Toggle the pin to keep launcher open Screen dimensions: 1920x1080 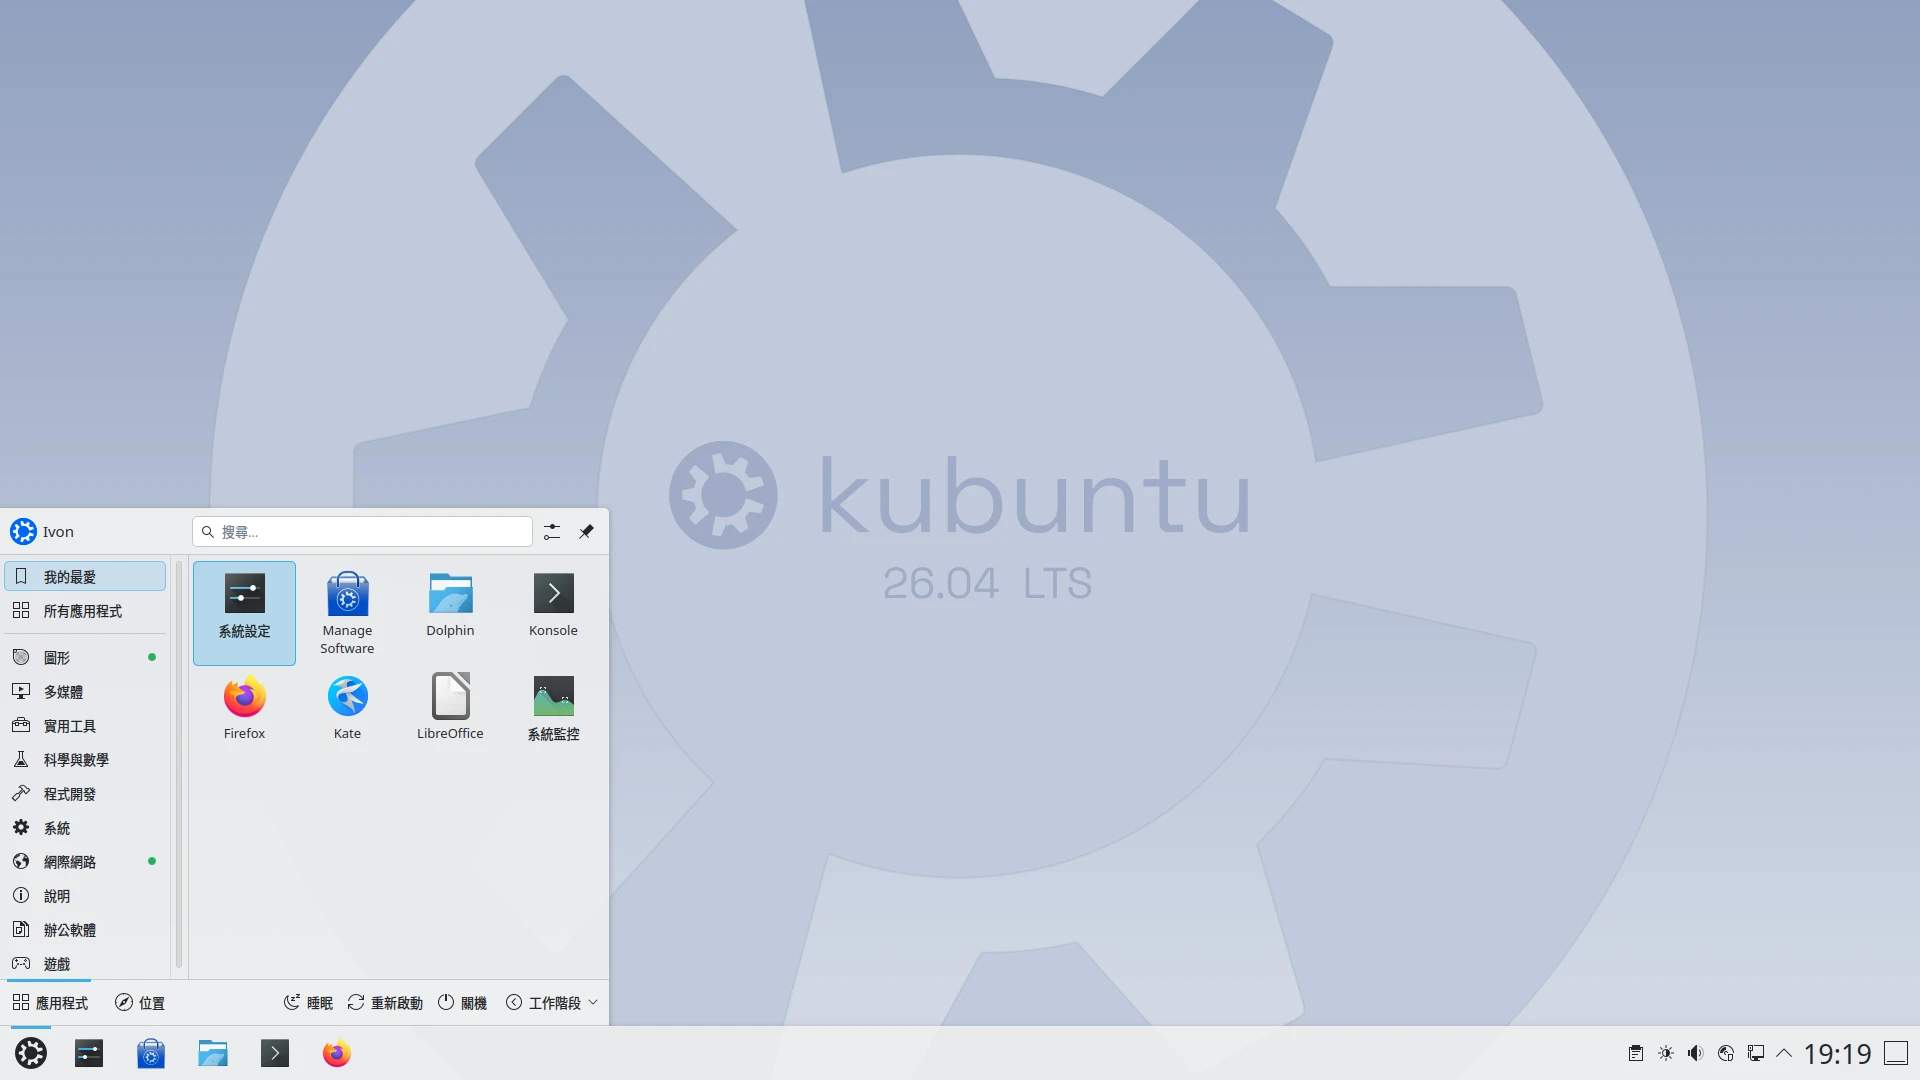coord(587,532)
